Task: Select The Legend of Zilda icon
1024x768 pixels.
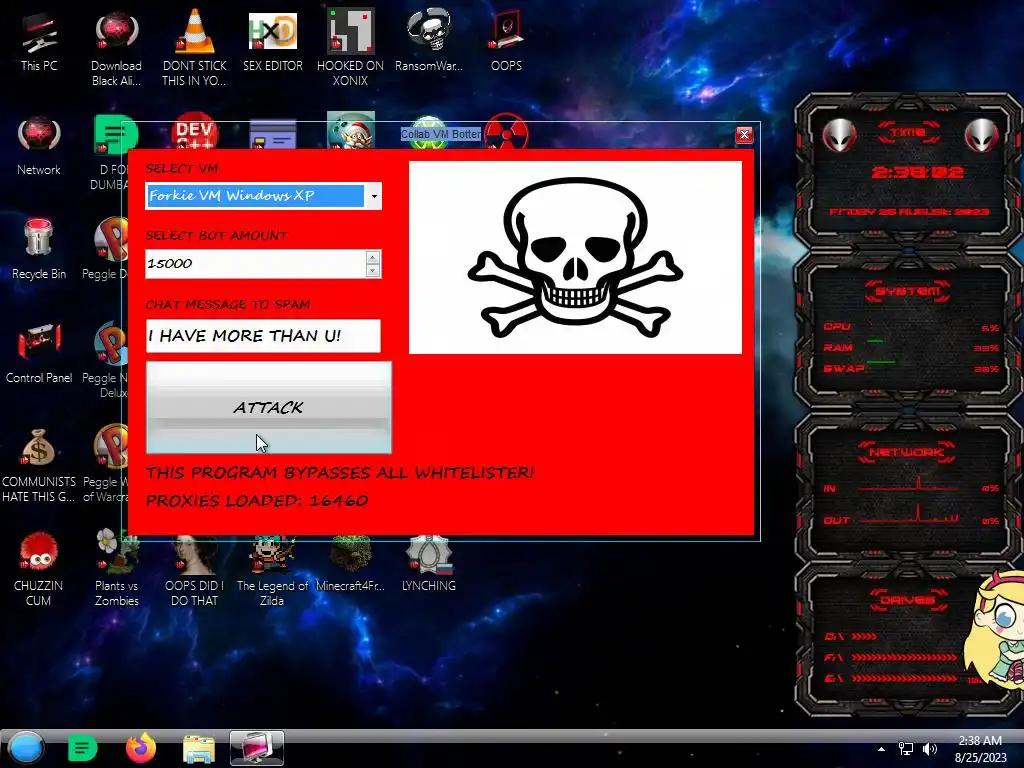Action: (x=272, y=571)
